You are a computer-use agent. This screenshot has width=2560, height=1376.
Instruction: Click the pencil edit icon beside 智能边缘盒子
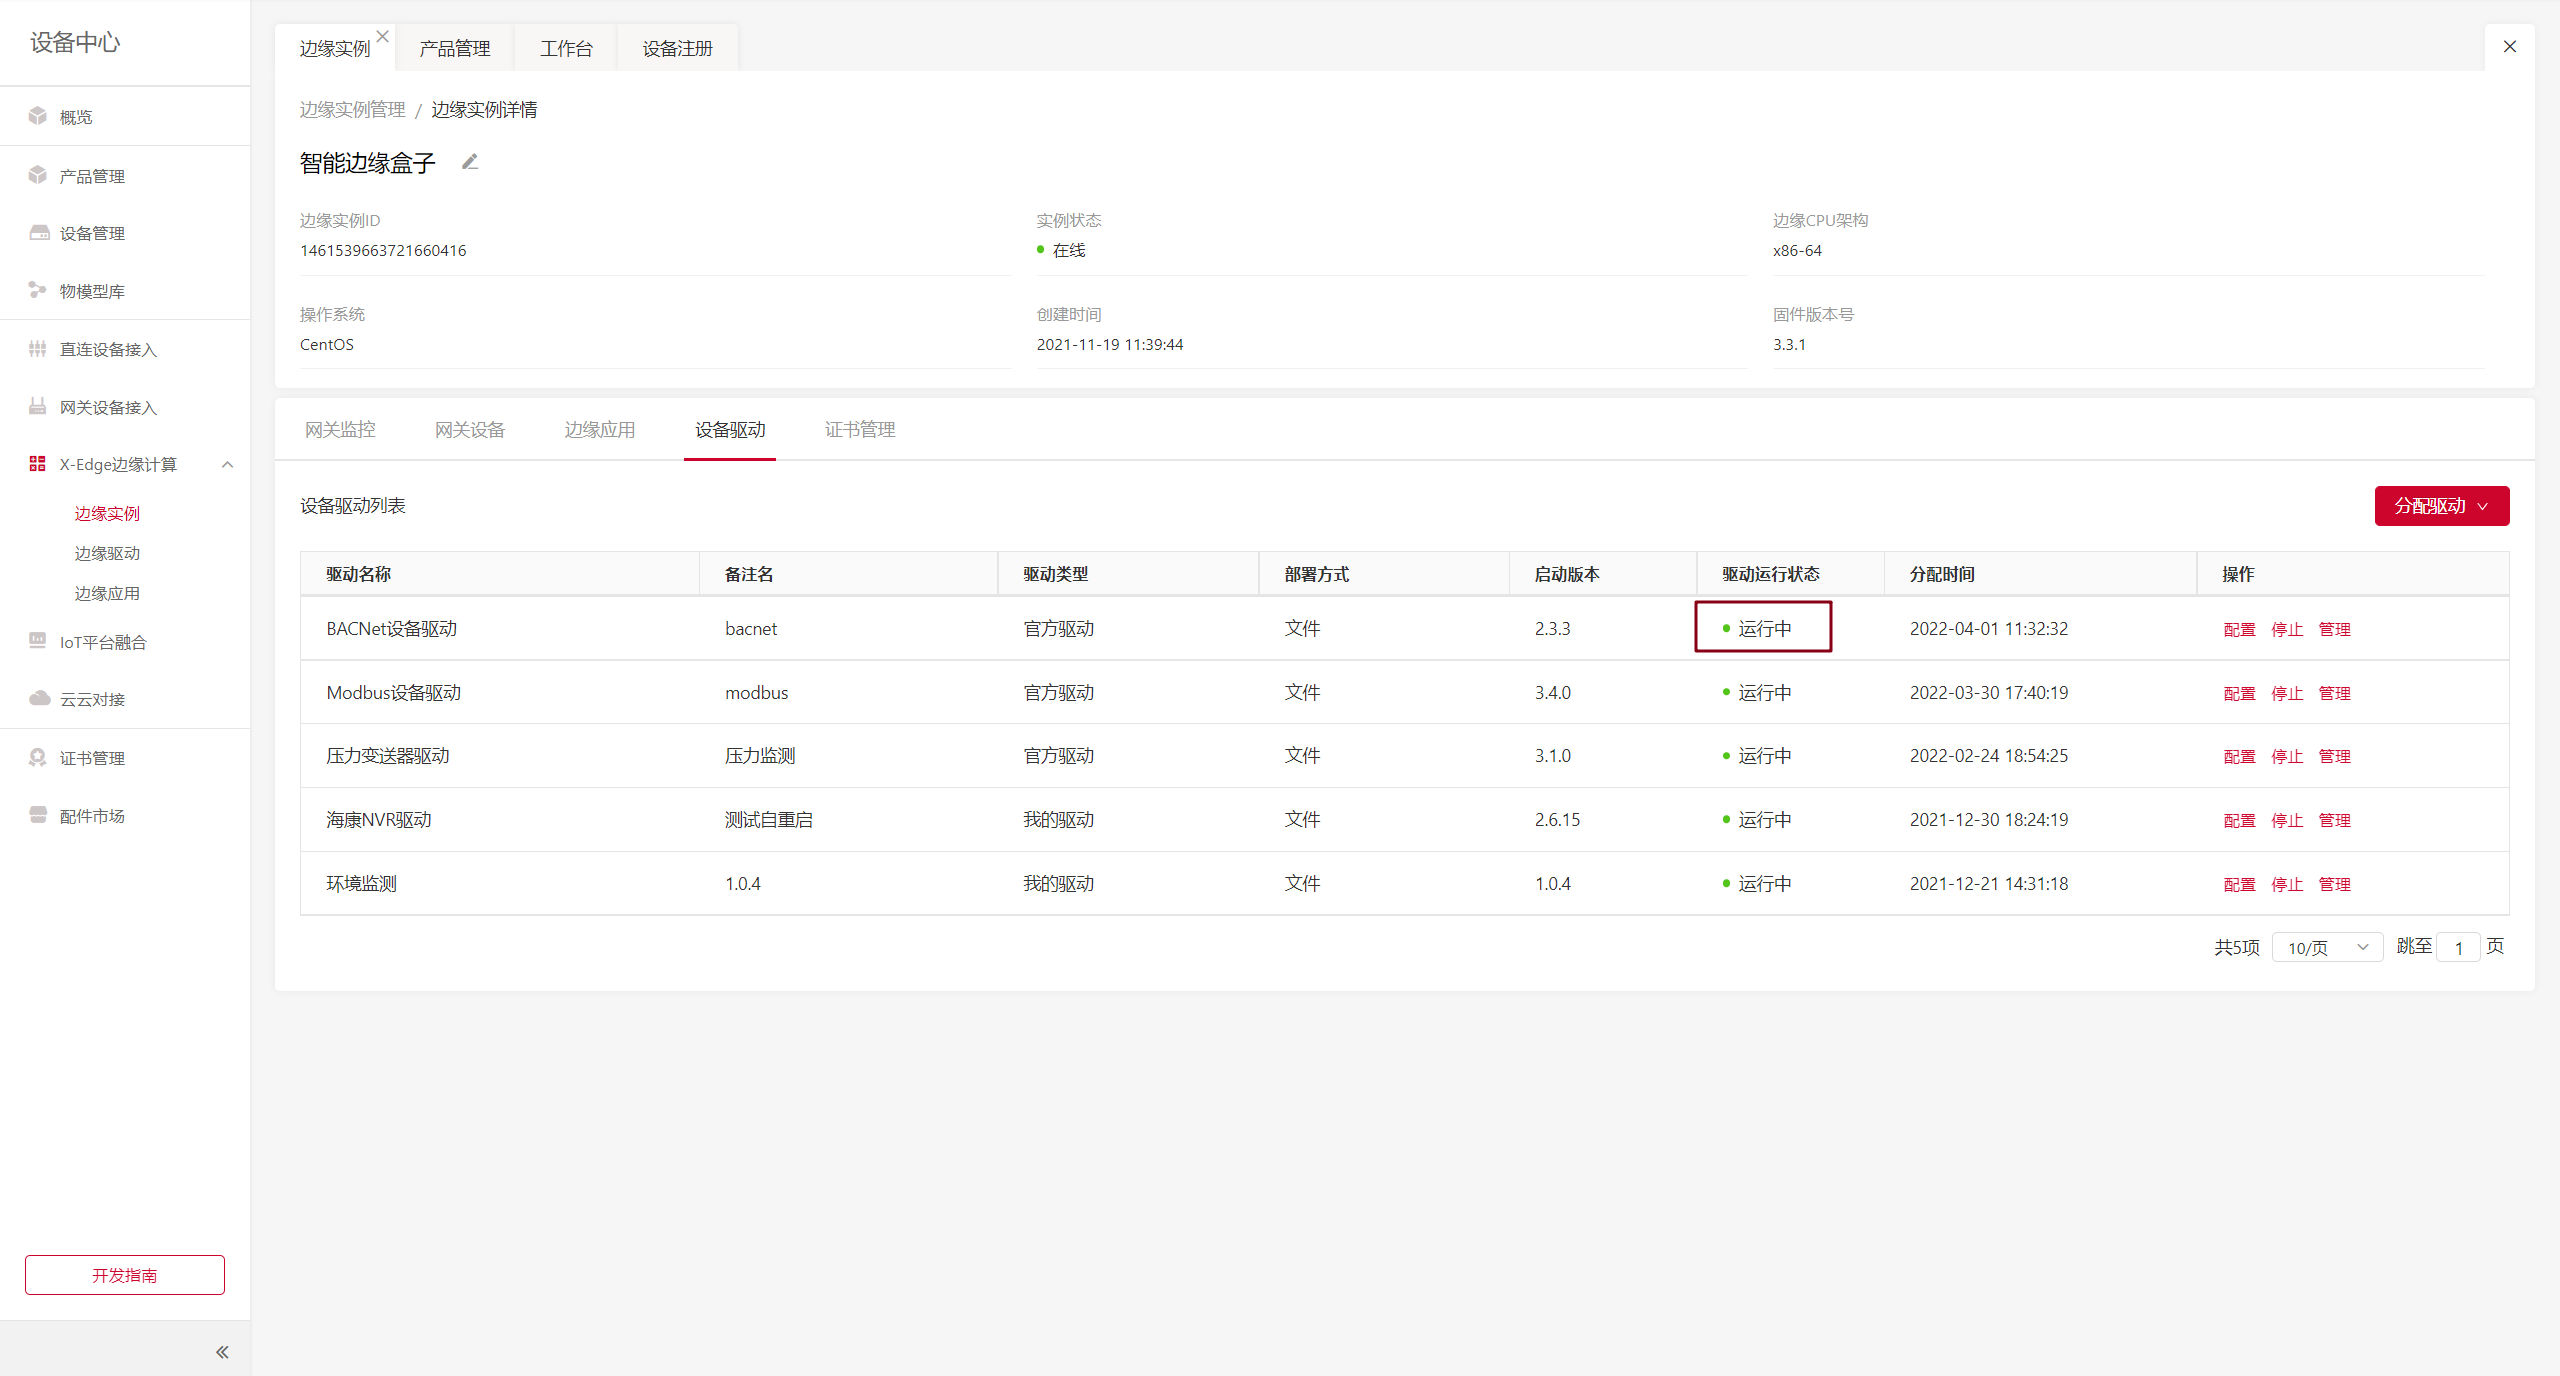click(x=470, y=162)
